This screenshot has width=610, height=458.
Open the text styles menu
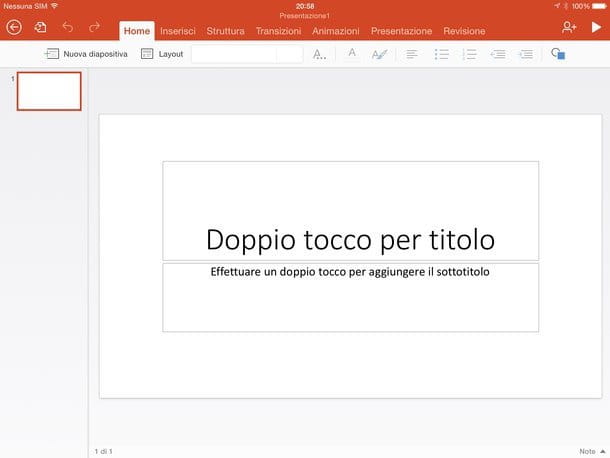click(379, 54)
